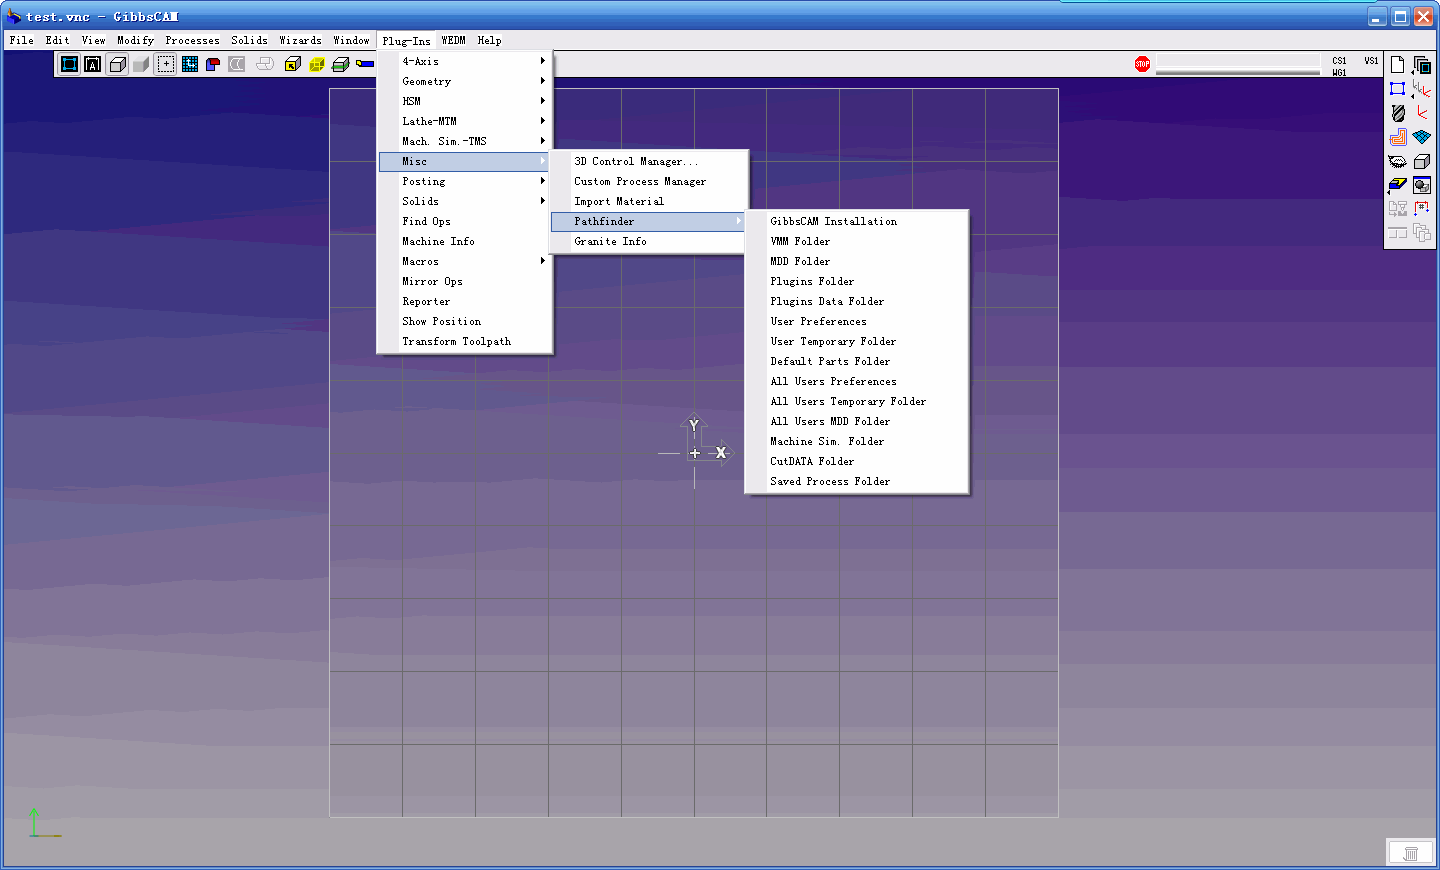This screenshot has height=870, width=1440.
Task: Expand the Macros submenu
Action: [465, 261]
